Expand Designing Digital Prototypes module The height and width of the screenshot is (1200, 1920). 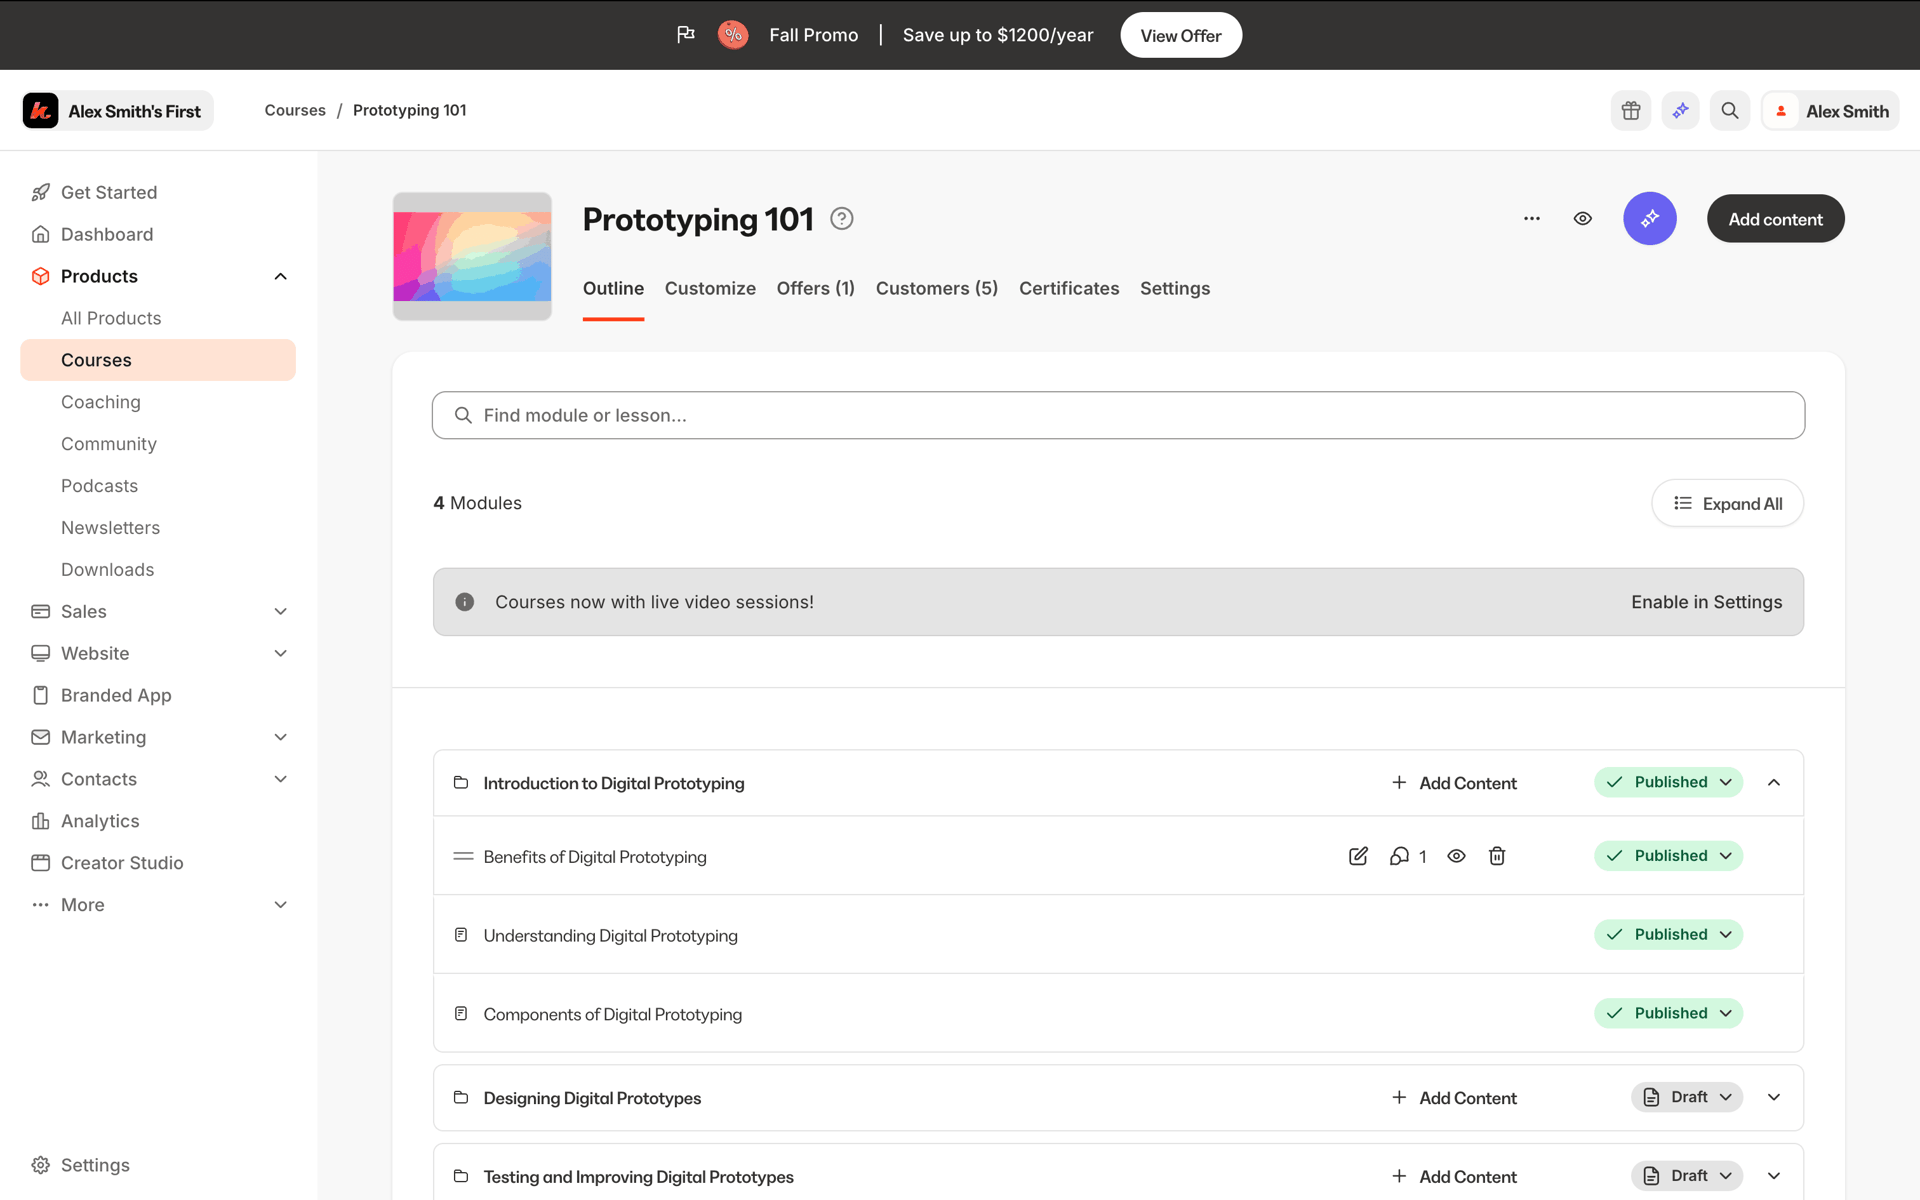(x=1774, y=1098)
